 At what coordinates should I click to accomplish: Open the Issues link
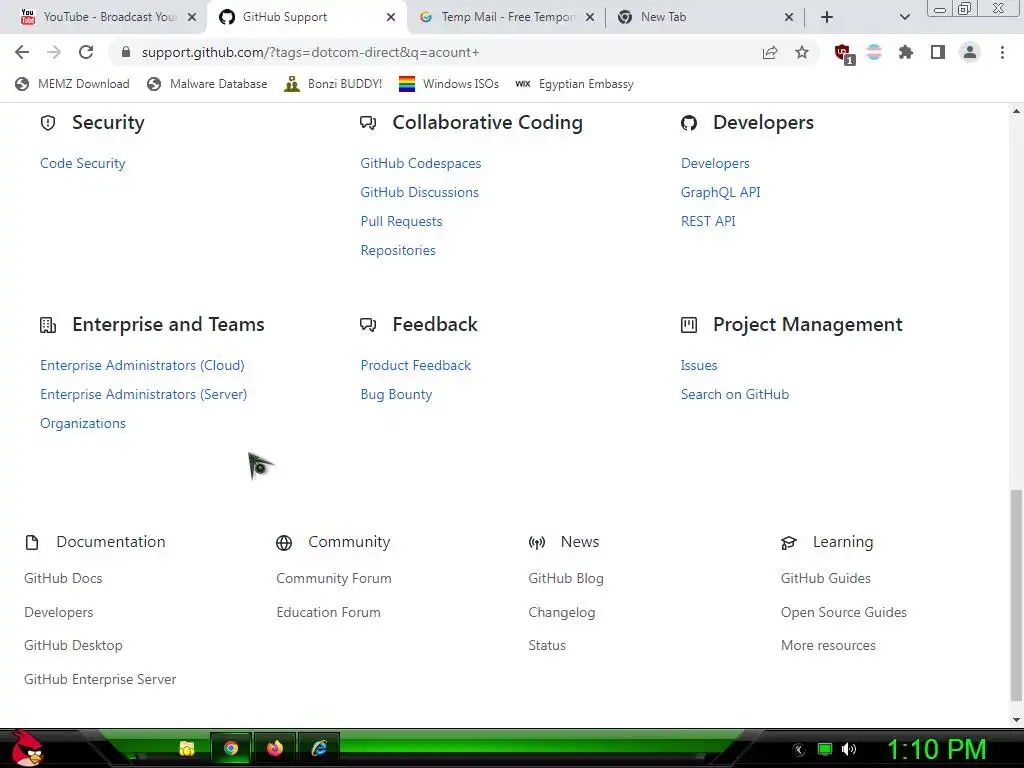pos(699,365)
